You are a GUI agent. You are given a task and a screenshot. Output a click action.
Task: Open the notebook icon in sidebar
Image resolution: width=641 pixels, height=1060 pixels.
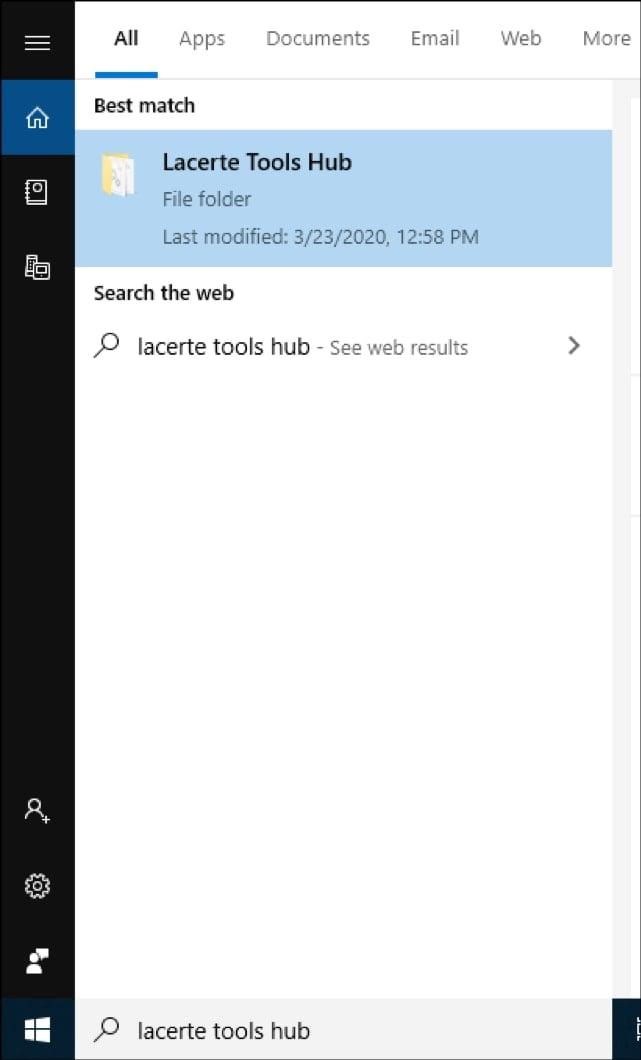pos(37,193)
